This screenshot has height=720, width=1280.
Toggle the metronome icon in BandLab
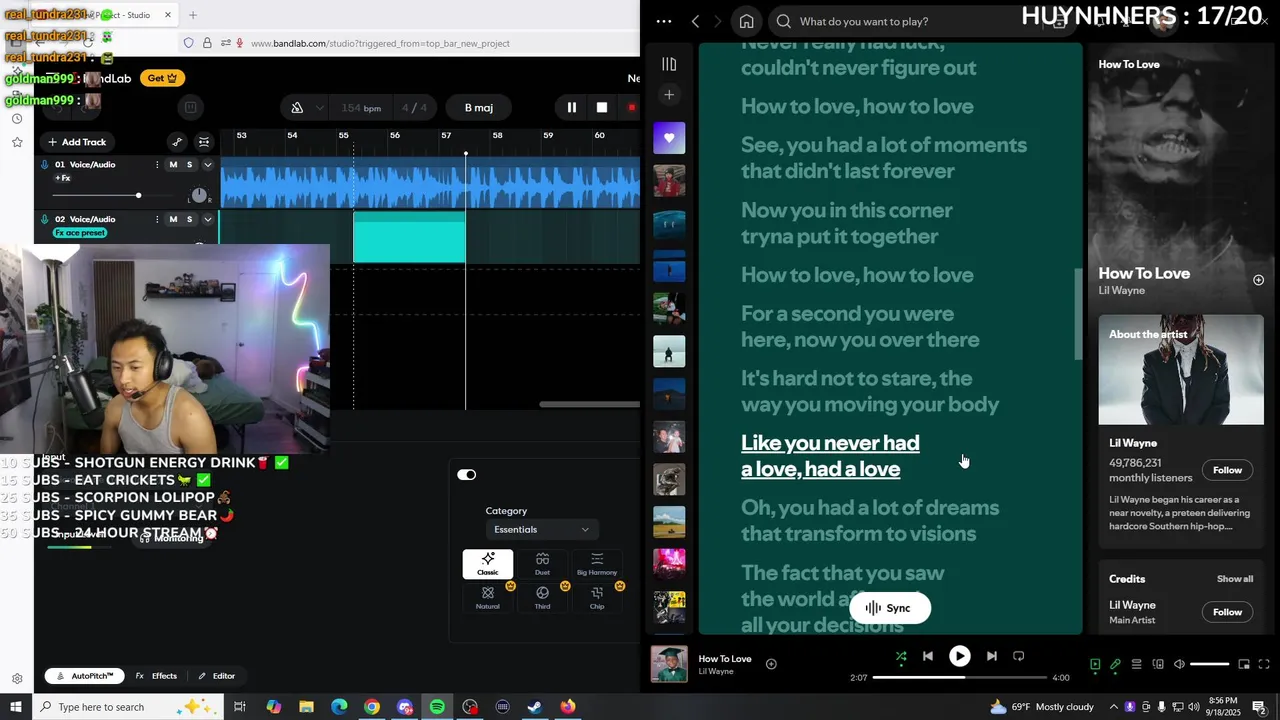point(297,108)
